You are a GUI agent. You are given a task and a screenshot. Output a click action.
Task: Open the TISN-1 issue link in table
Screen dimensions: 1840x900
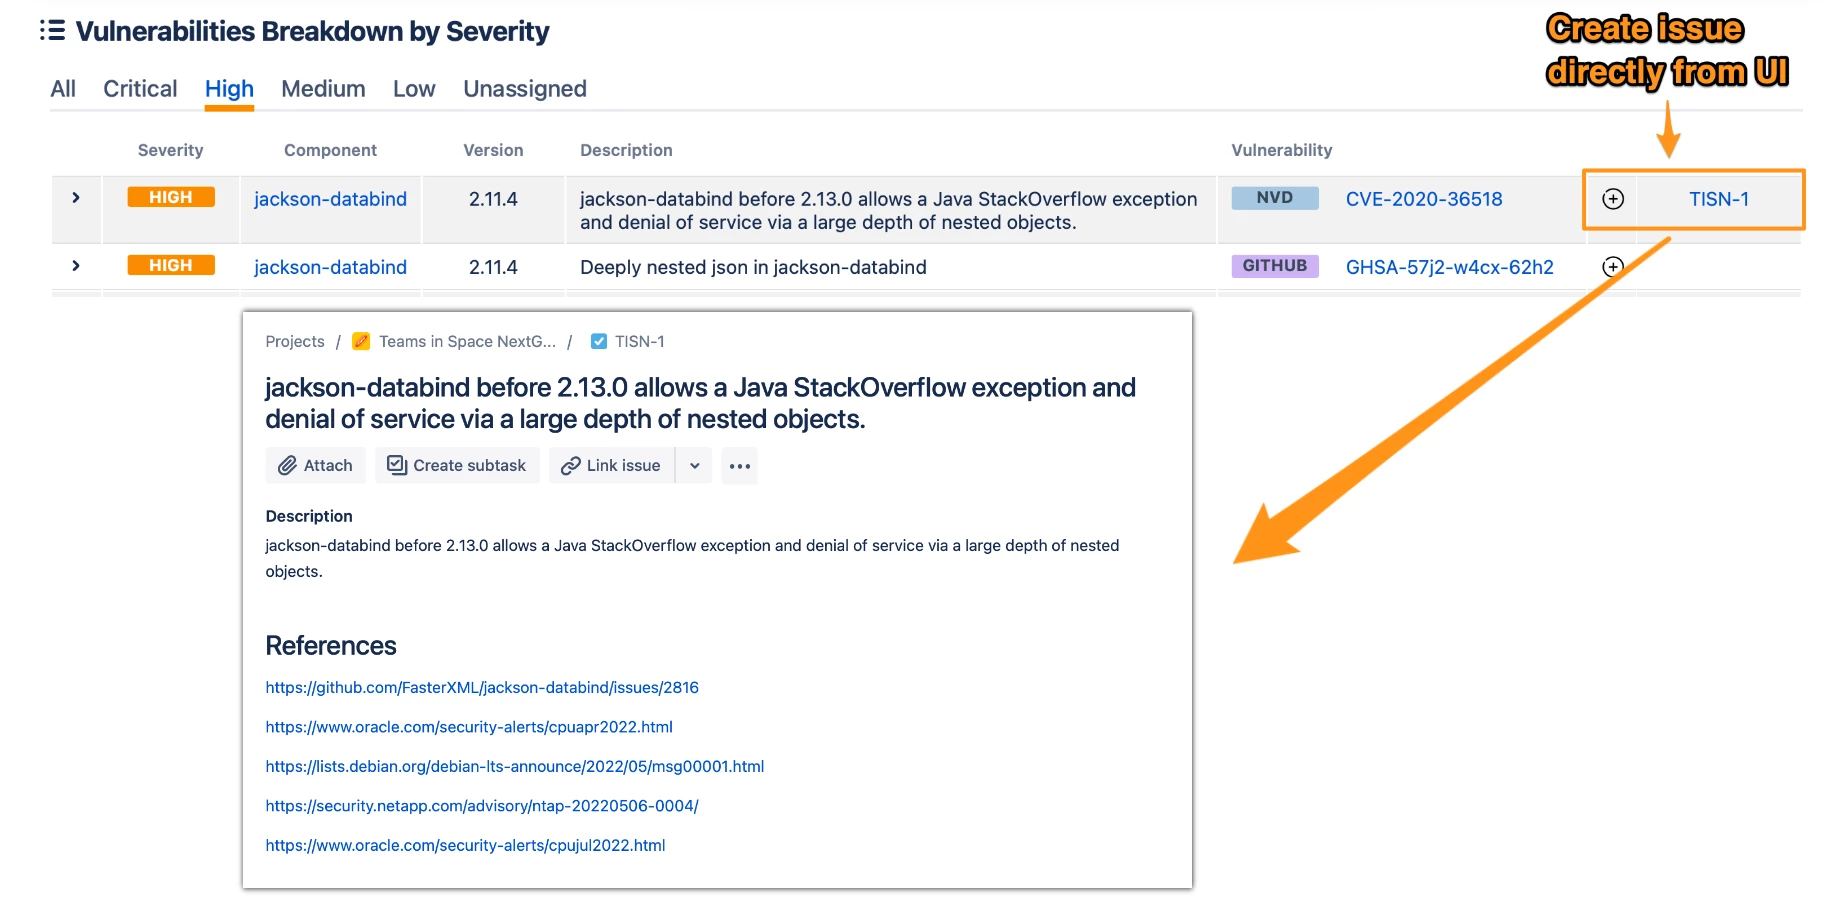click(1718, 199)
